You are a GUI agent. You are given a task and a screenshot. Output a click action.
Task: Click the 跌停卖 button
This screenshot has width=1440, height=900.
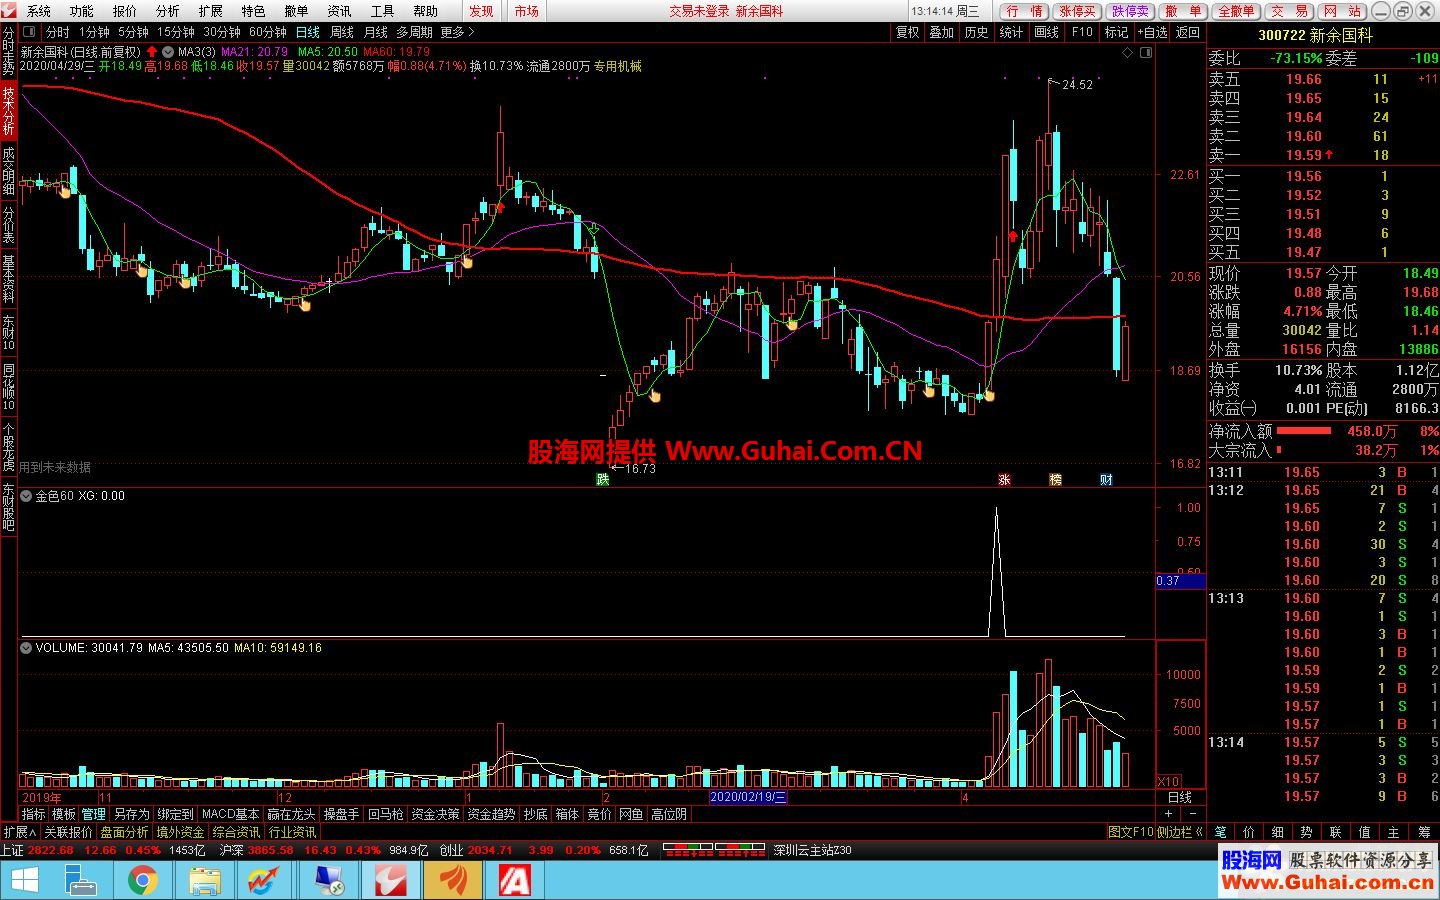pyautogui.click(x=1131, y=11)
